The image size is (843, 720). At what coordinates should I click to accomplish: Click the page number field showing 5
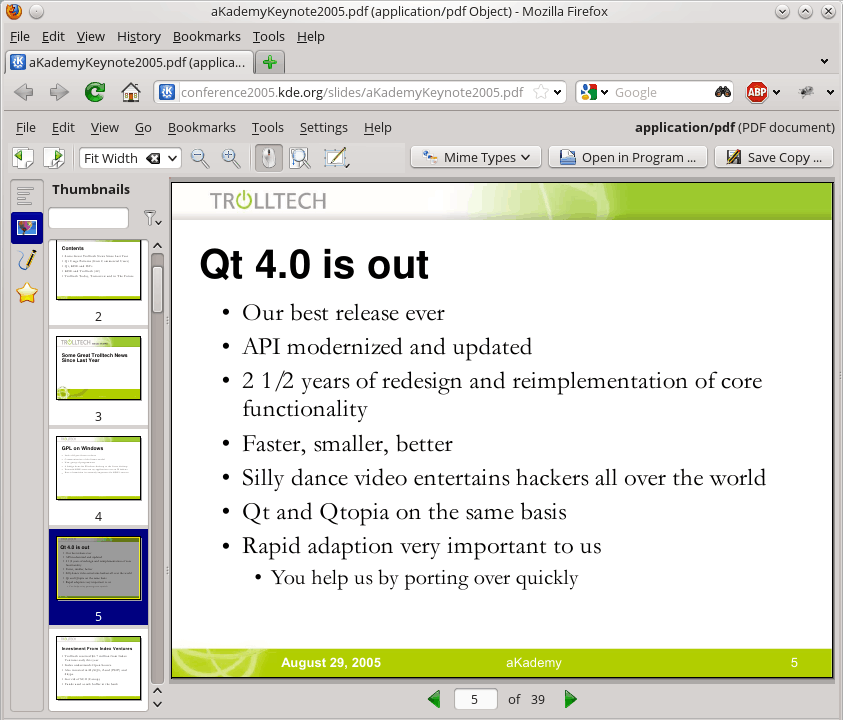coord(475,699)
